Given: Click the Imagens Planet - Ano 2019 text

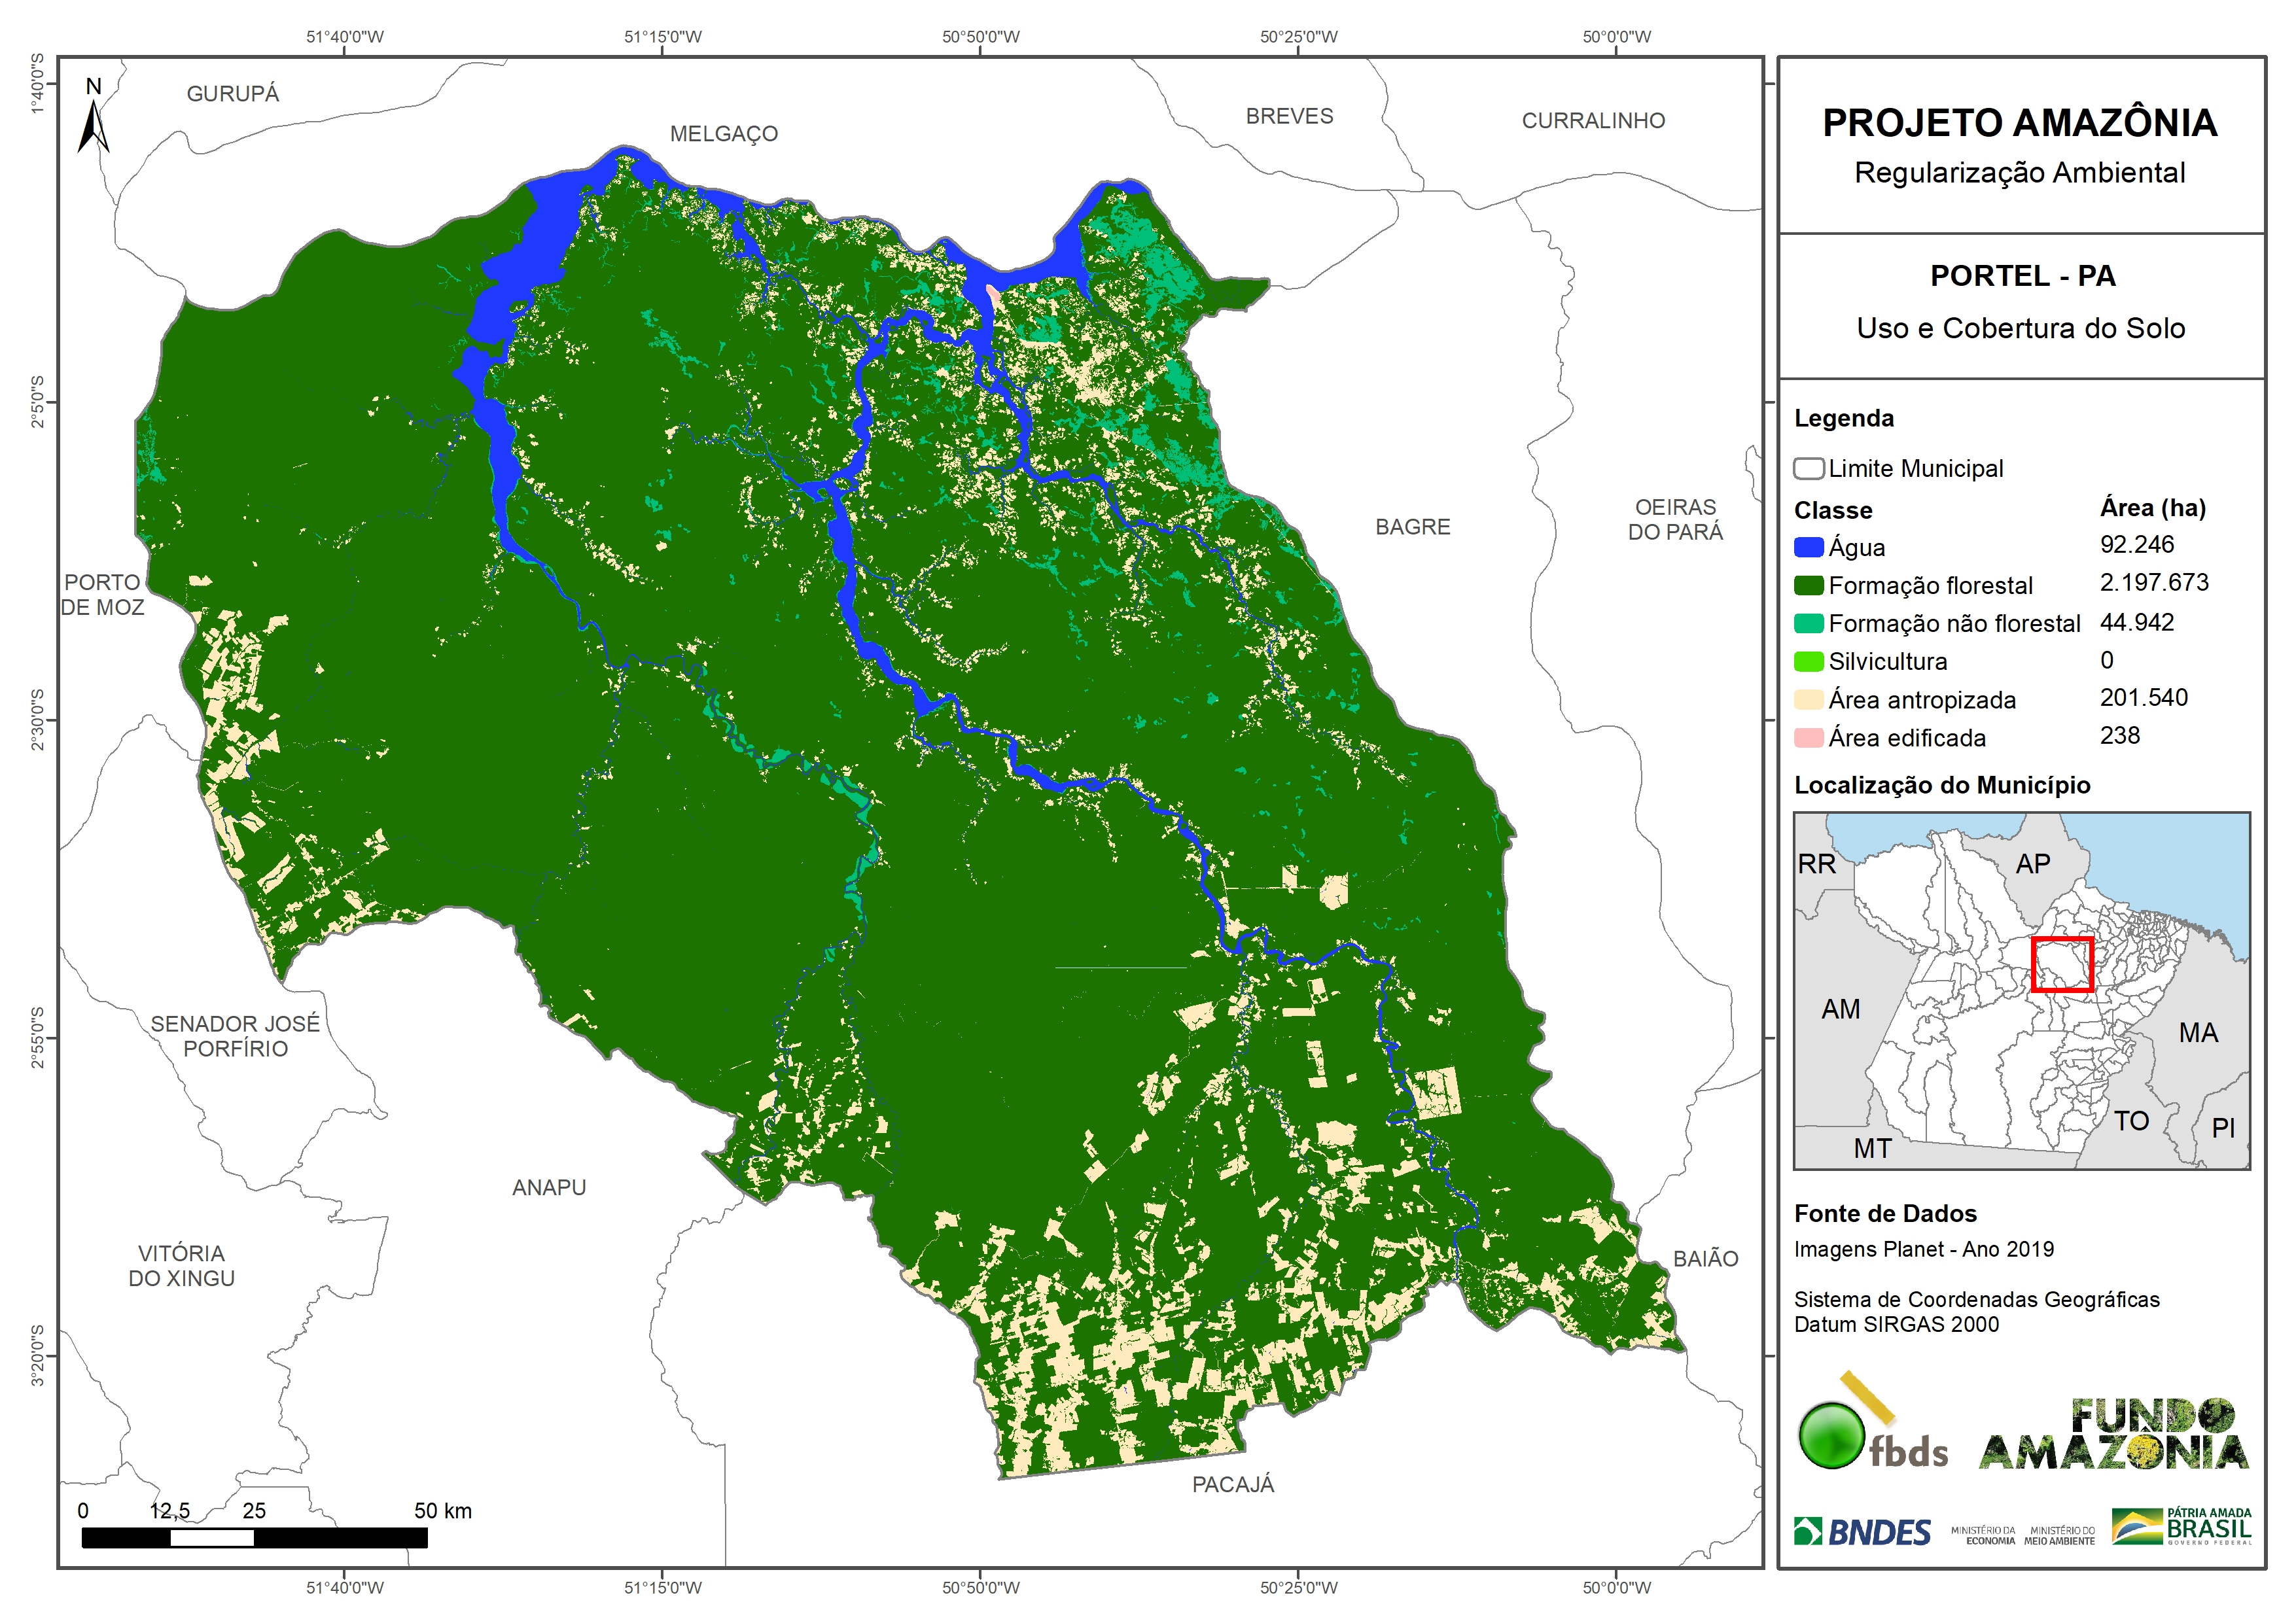Looking at the screenshot, I should [1923, 1249].
